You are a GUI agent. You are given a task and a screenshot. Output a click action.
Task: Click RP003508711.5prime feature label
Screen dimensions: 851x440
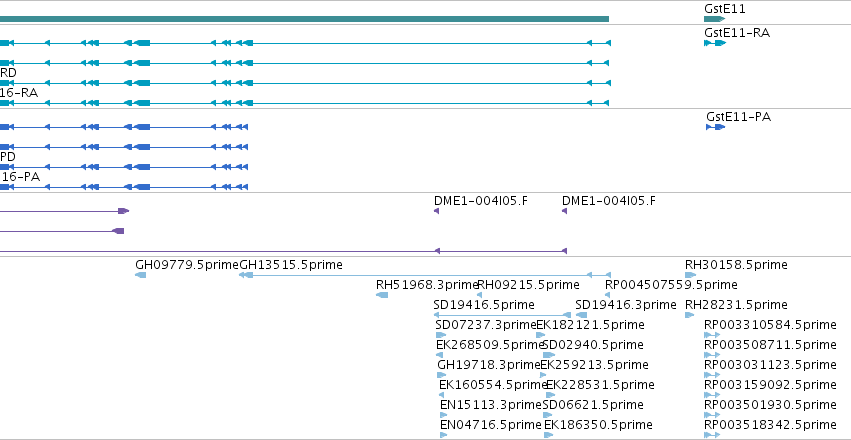pyautogui.click(x=770, y=345)
